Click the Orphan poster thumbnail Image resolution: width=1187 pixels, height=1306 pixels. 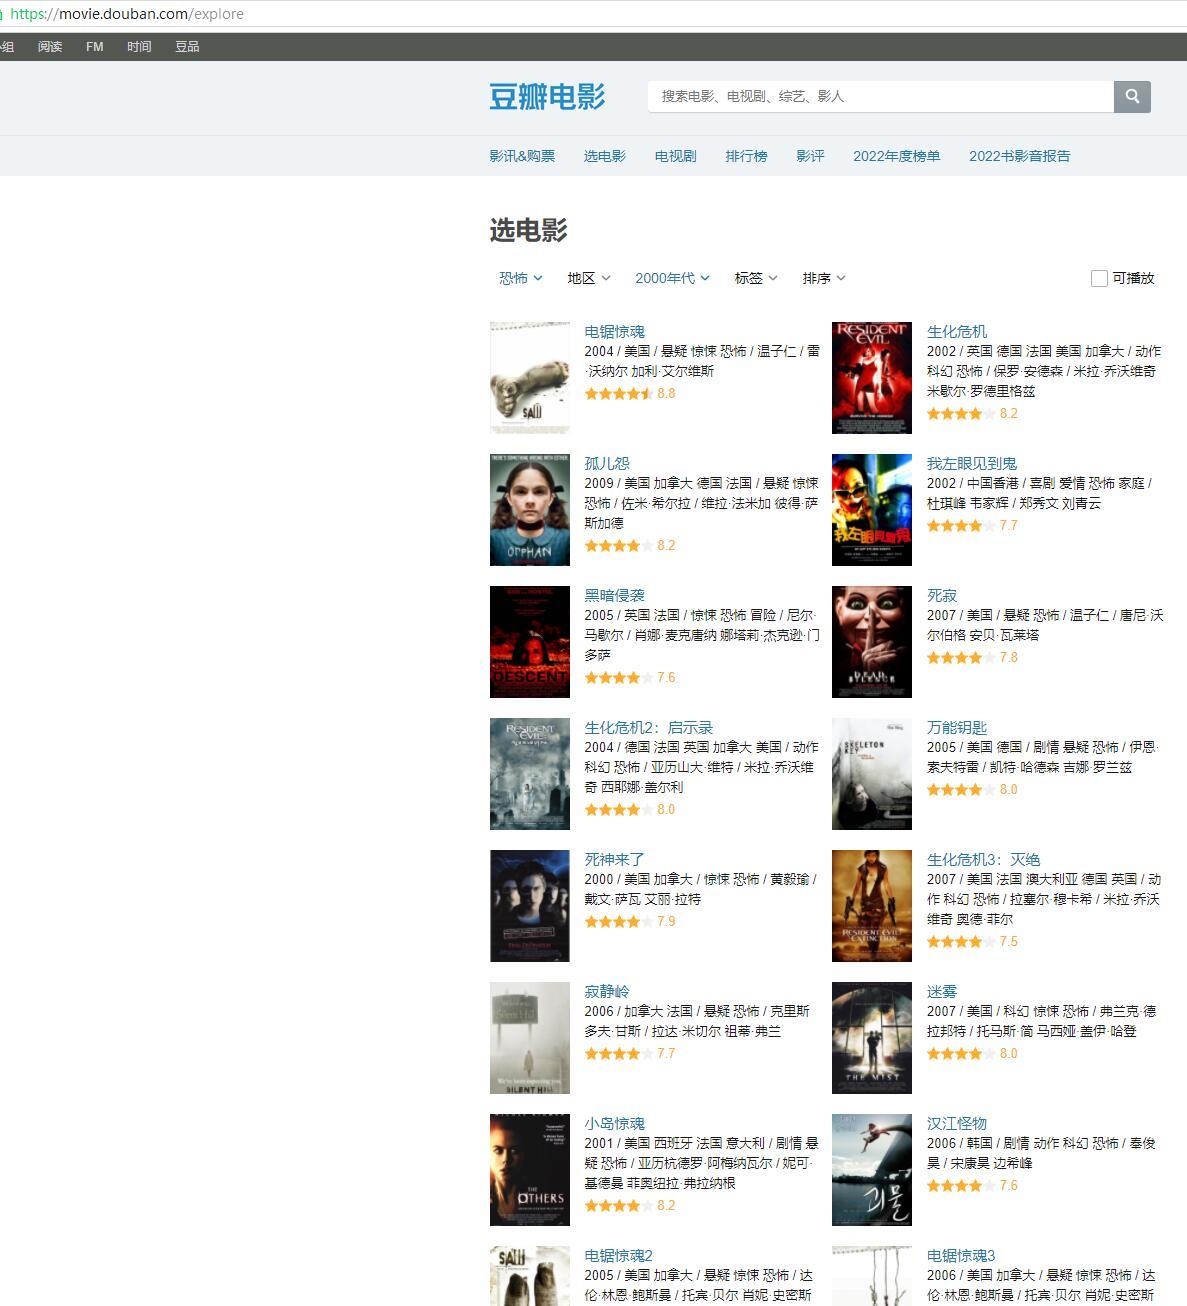click(530, 510)
